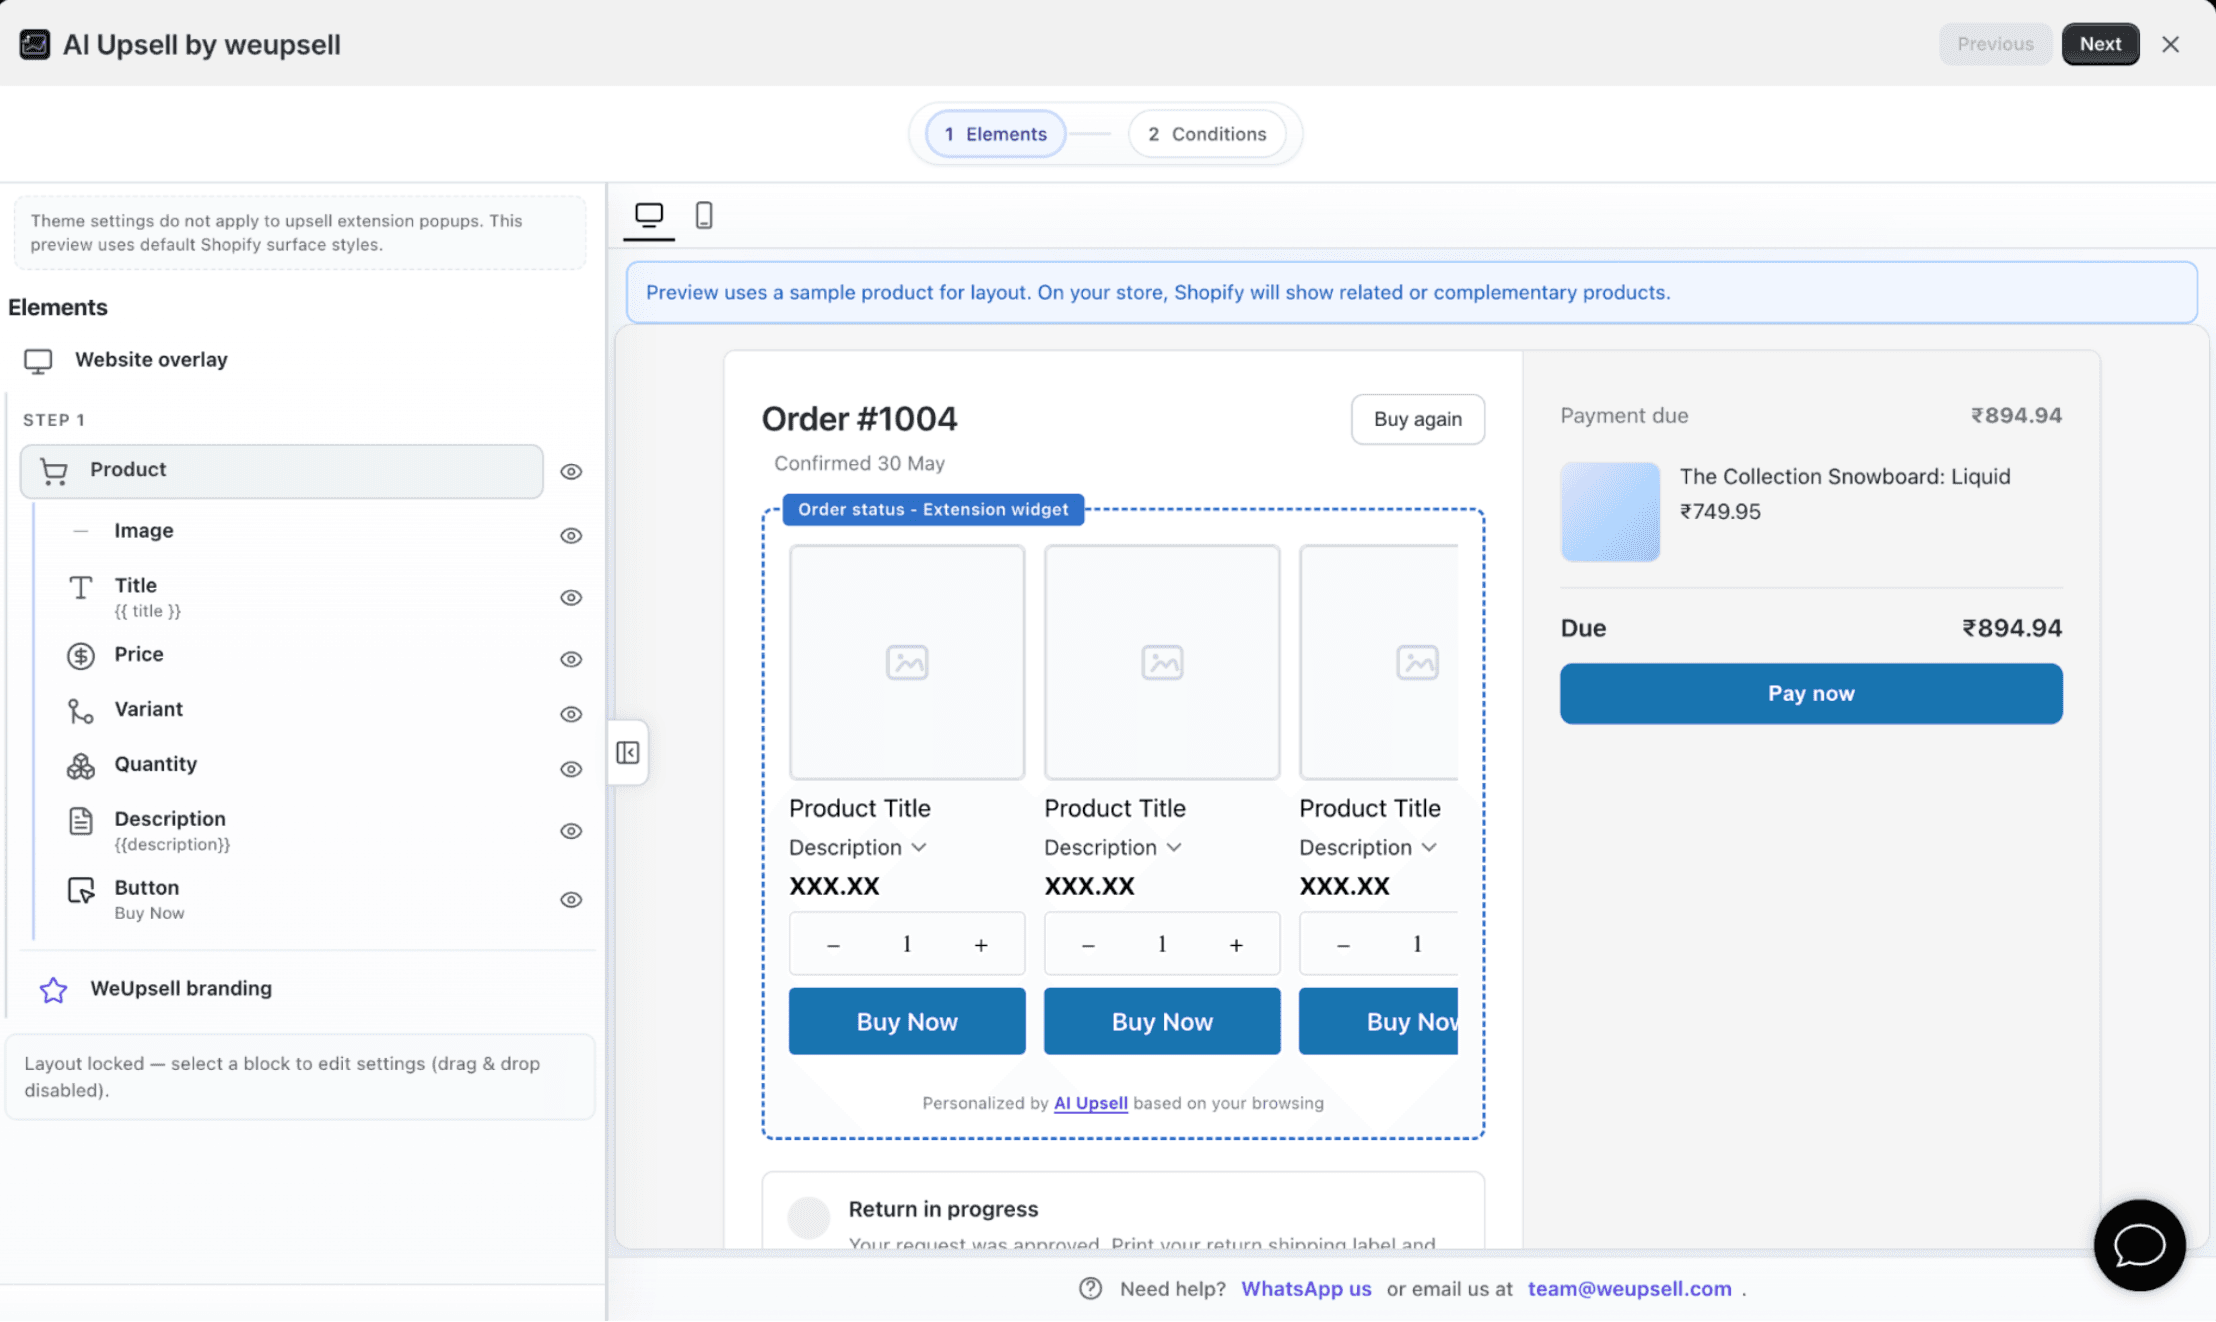Go to Conditions step tab
This screenshot has height=1322, width=2216.
click(x=1207, y=133)
